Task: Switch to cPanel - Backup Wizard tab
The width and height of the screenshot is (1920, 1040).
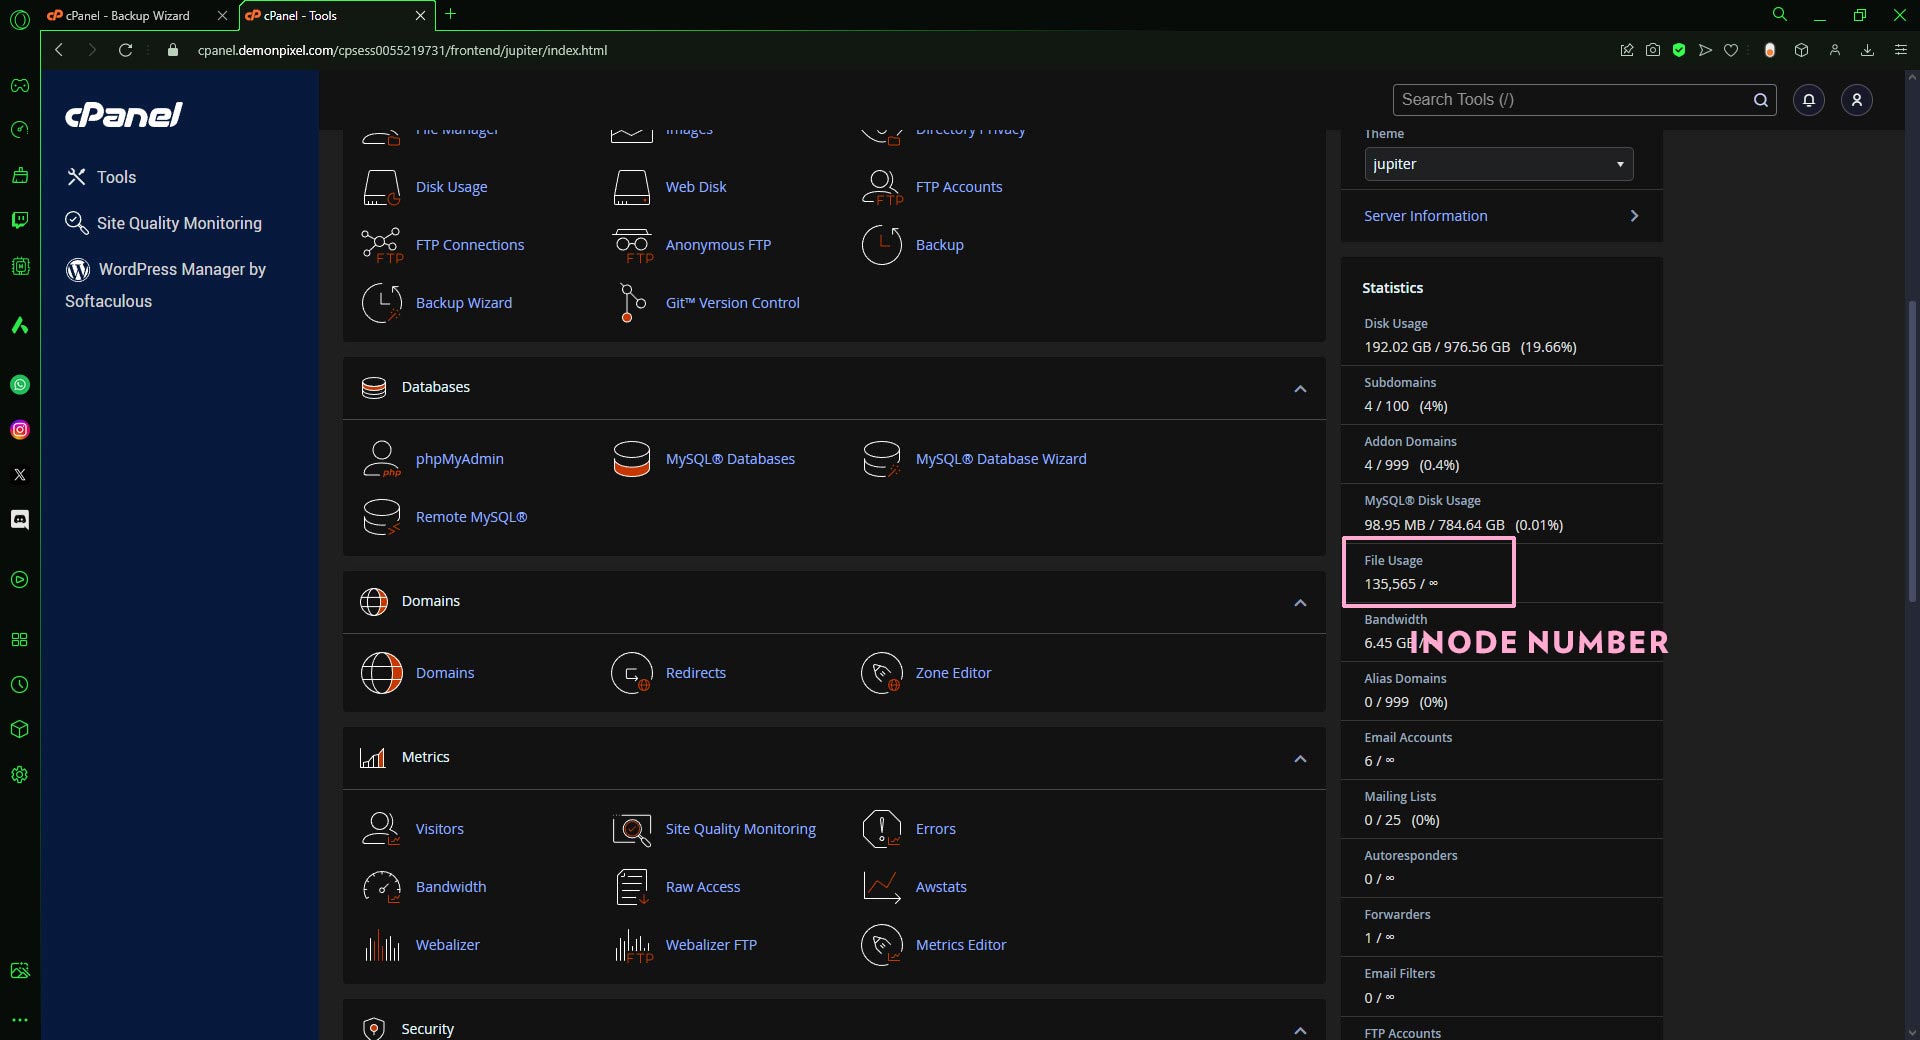Action: click(128, 16)
